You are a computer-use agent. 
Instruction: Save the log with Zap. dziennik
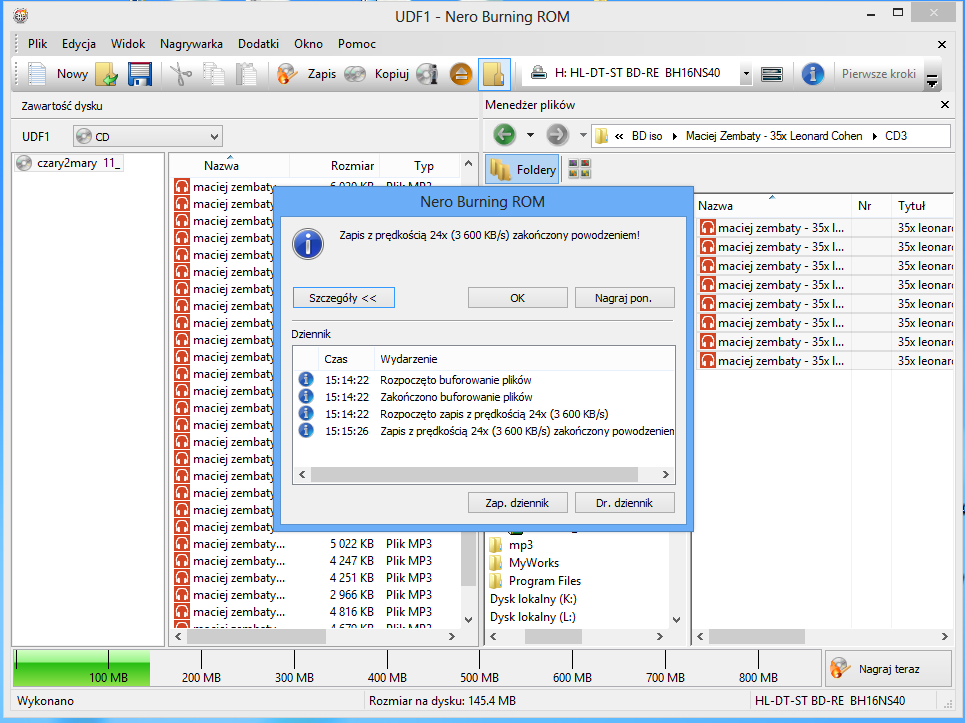518,503
